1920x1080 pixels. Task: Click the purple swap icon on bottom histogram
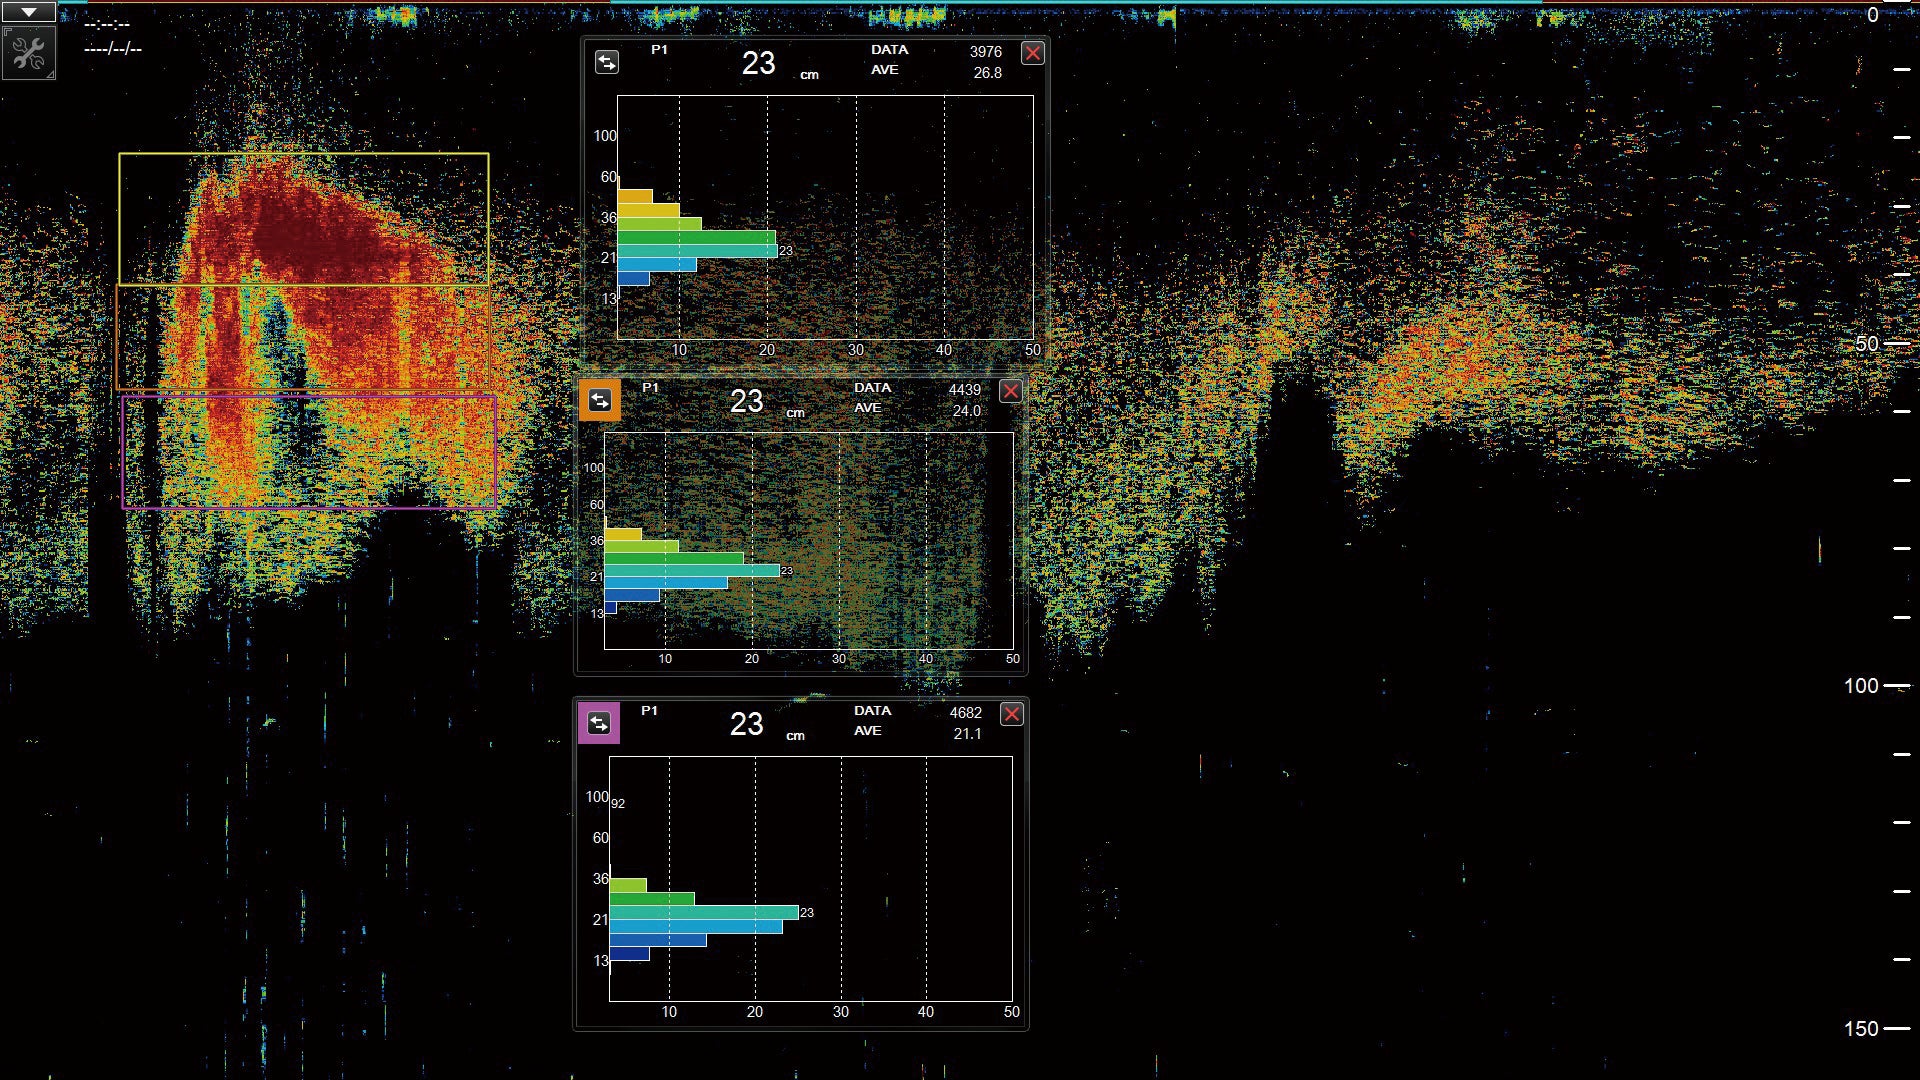pyautogui.click(x=598, y=723)
